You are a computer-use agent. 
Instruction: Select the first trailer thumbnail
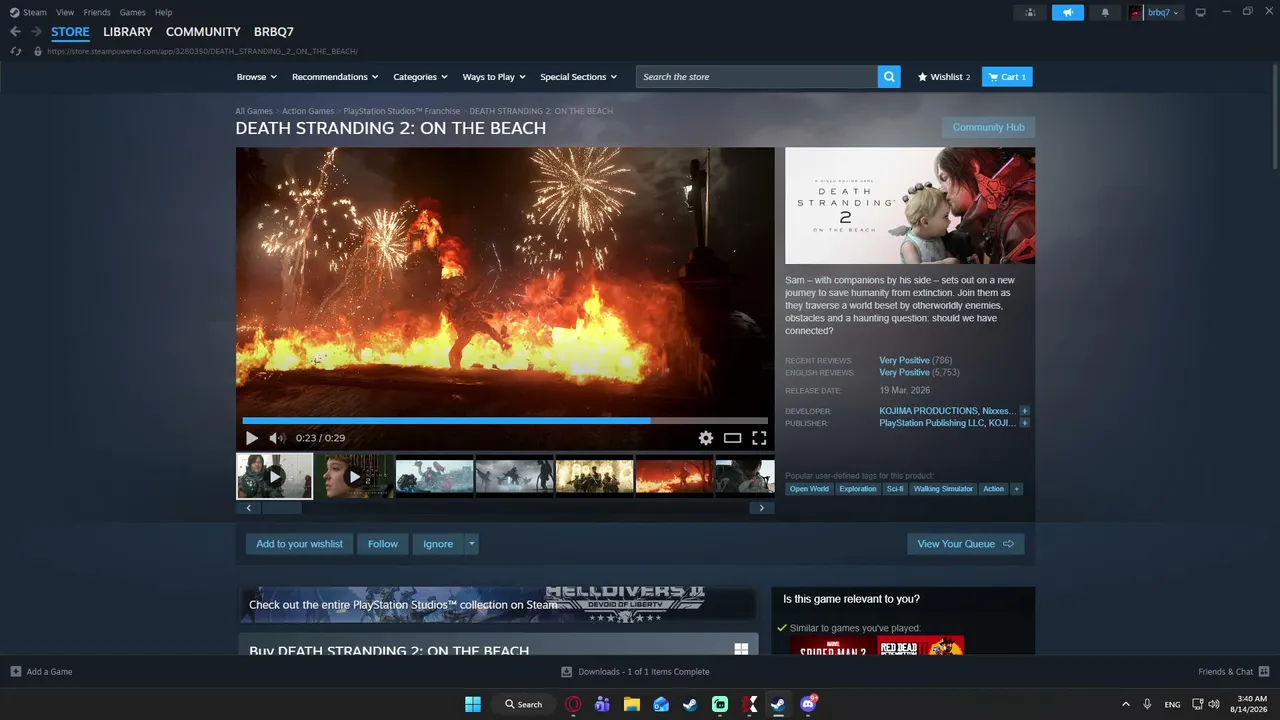pos(275,476)
